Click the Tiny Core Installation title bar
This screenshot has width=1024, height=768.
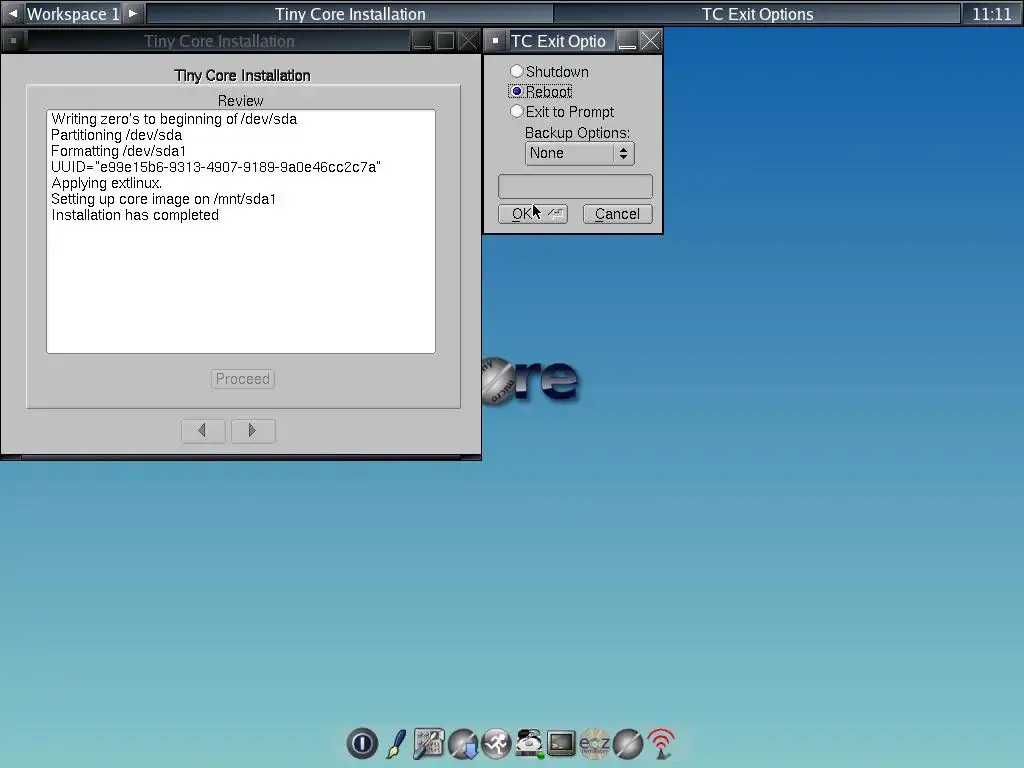(219, 40)
